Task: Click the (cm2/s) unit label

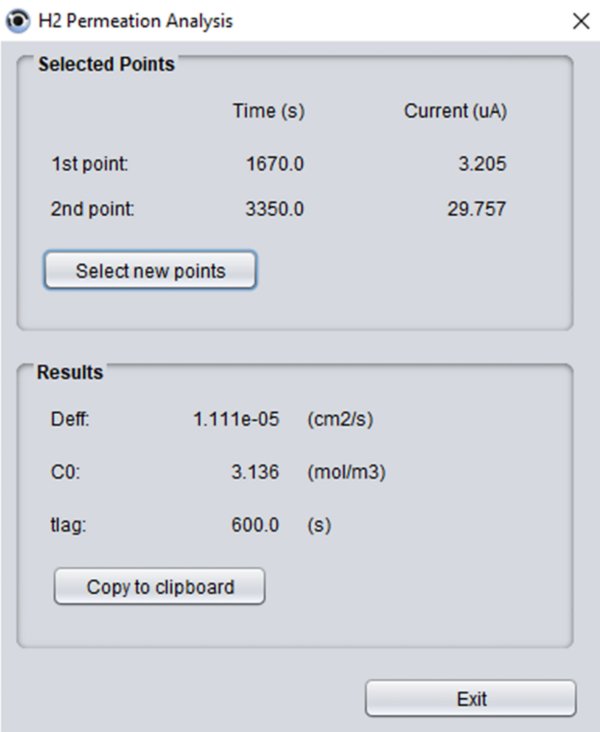Action: [340, 420]
